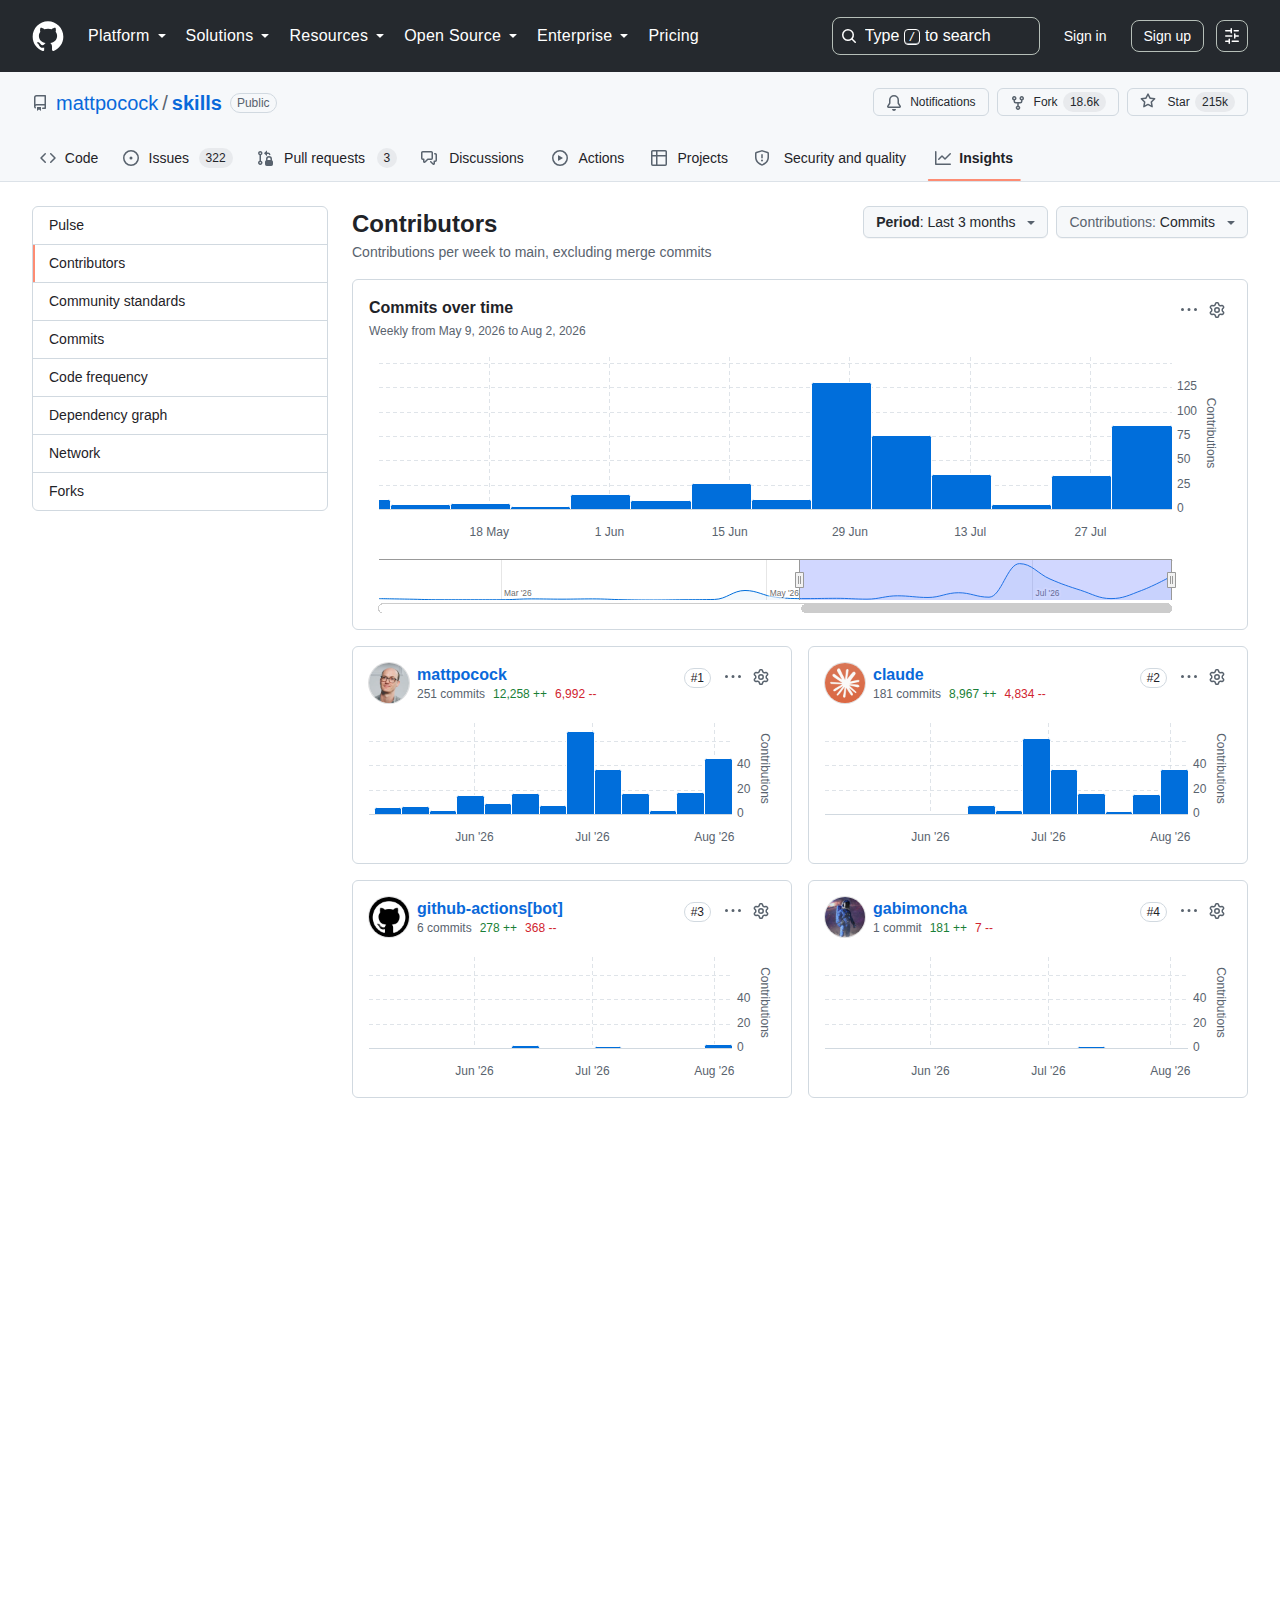Click claude's orange avatar icon
Screen dimensions: 1280x1600
(845, 683)
